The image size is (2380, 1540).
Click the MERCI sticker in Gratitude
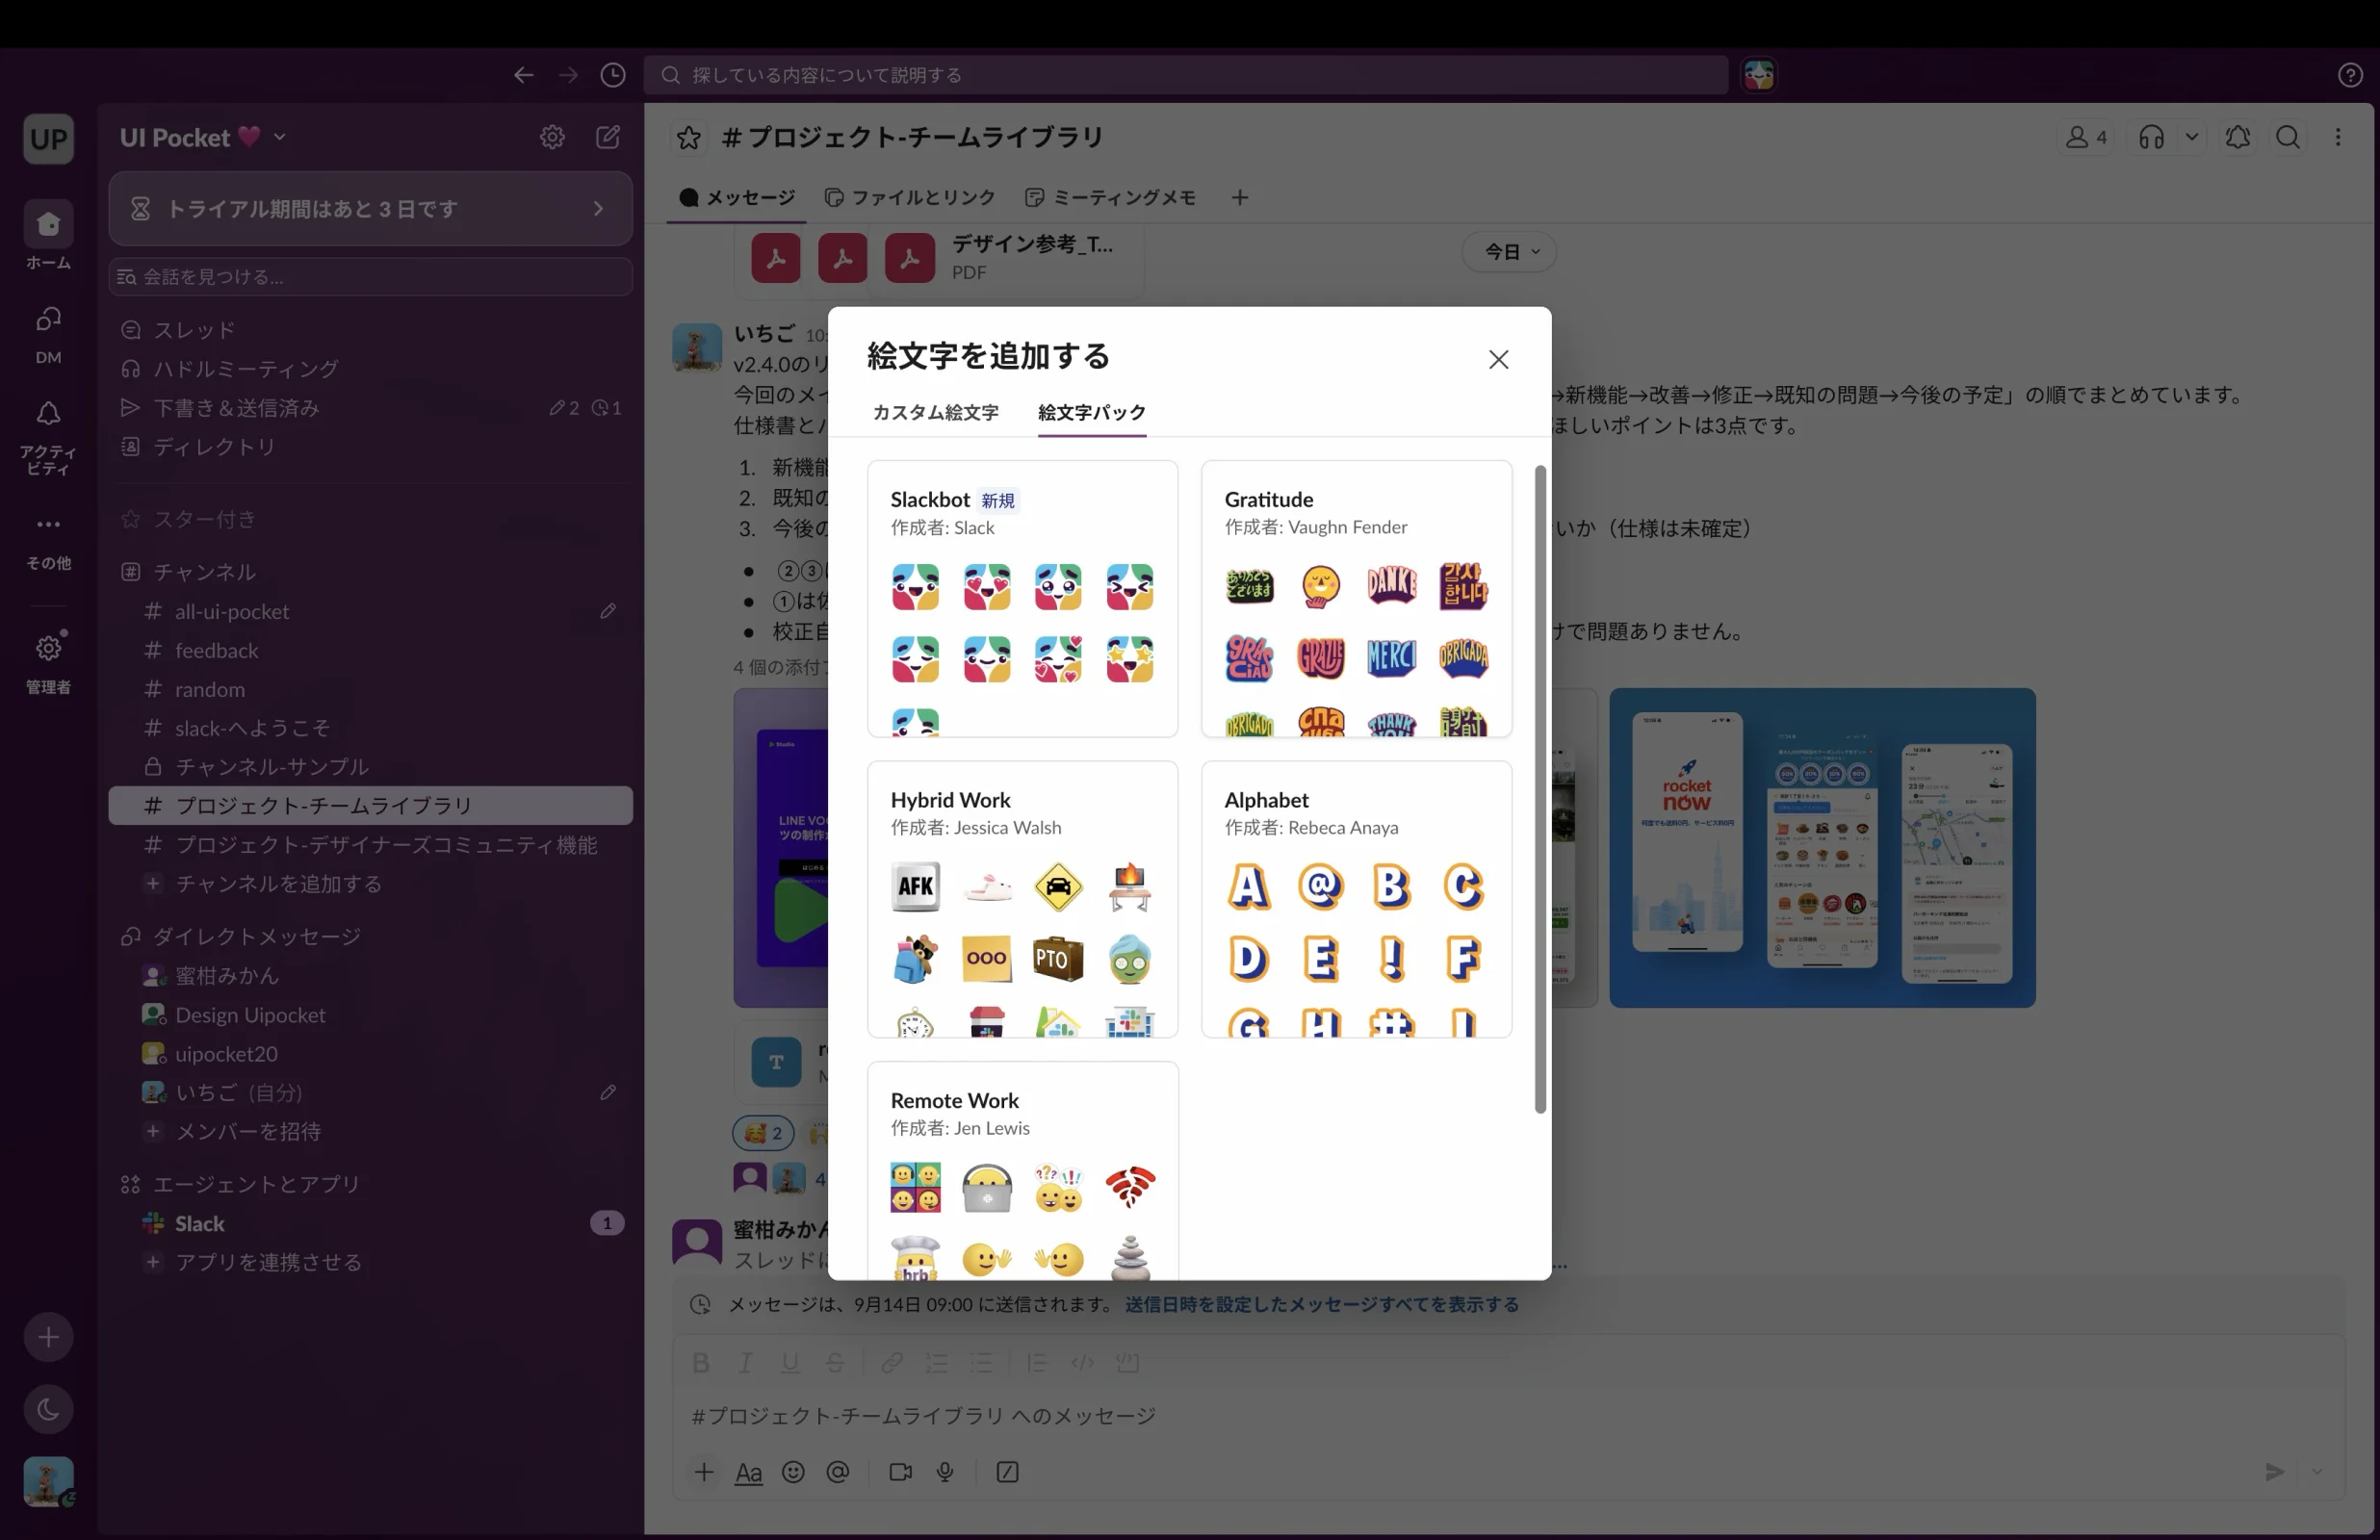(1391, 658)
